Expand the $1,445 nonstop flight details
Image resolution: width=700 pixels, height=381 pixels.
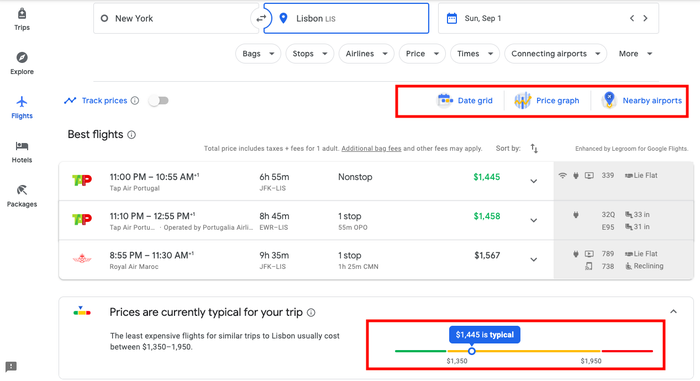[533, 181]
